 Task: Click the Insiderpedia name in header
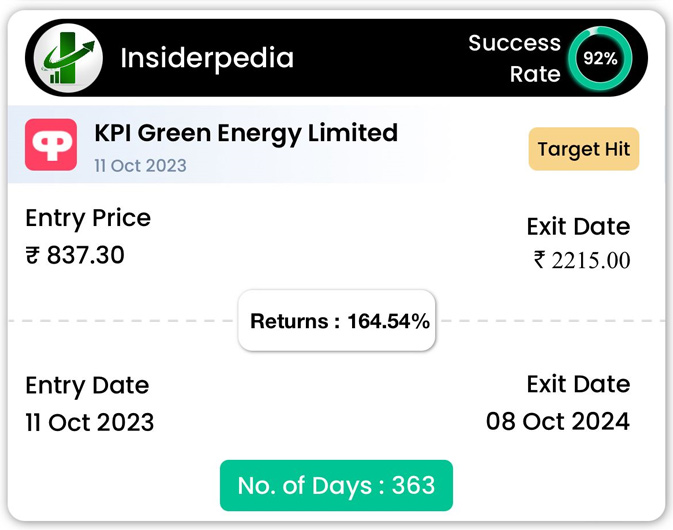[207, 58]
